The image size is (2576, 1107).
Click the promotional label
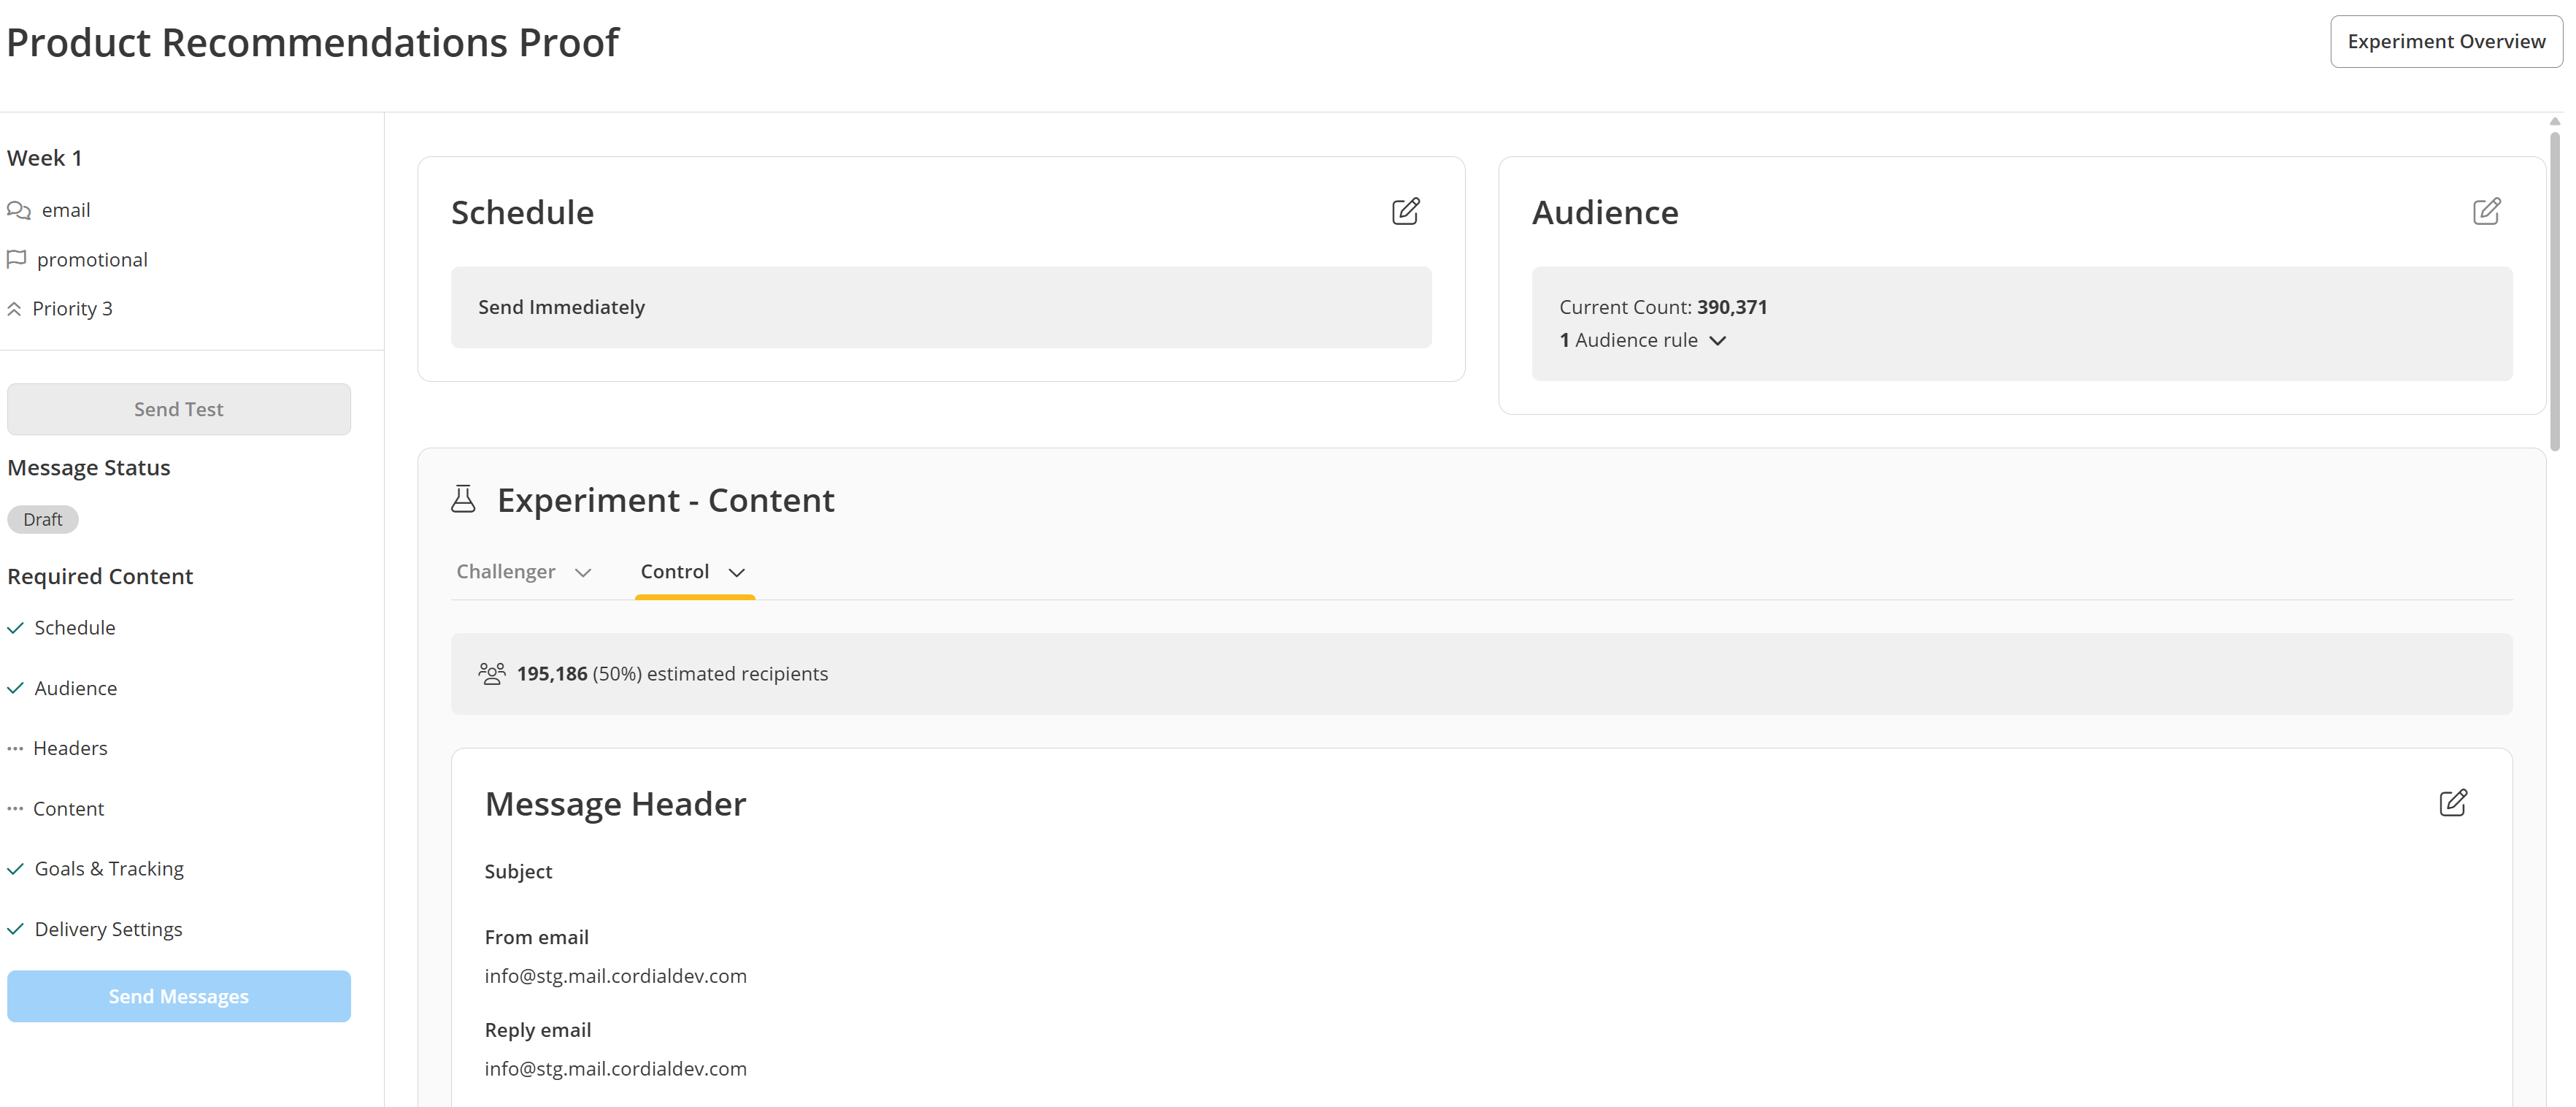[92, 259]
